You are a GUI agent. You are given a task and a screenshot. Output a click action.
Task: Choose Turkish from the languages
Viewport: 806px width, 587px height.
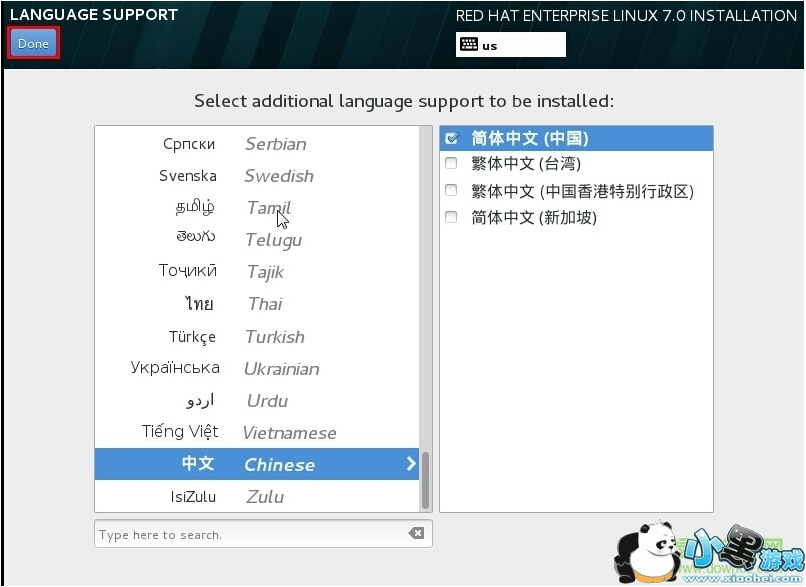coord(257,337)
